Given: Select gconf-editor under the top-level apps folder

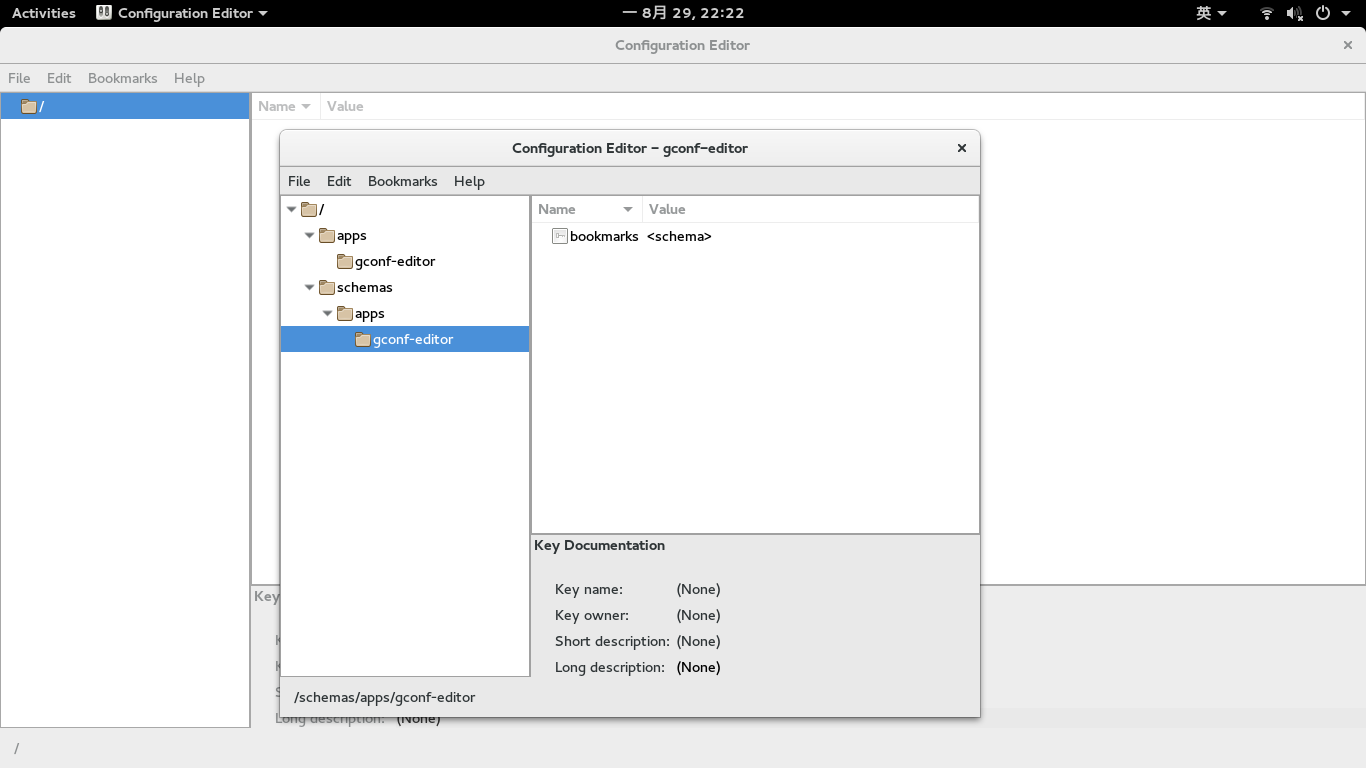Looking at the screenshot, I should [x=395, y=262].
